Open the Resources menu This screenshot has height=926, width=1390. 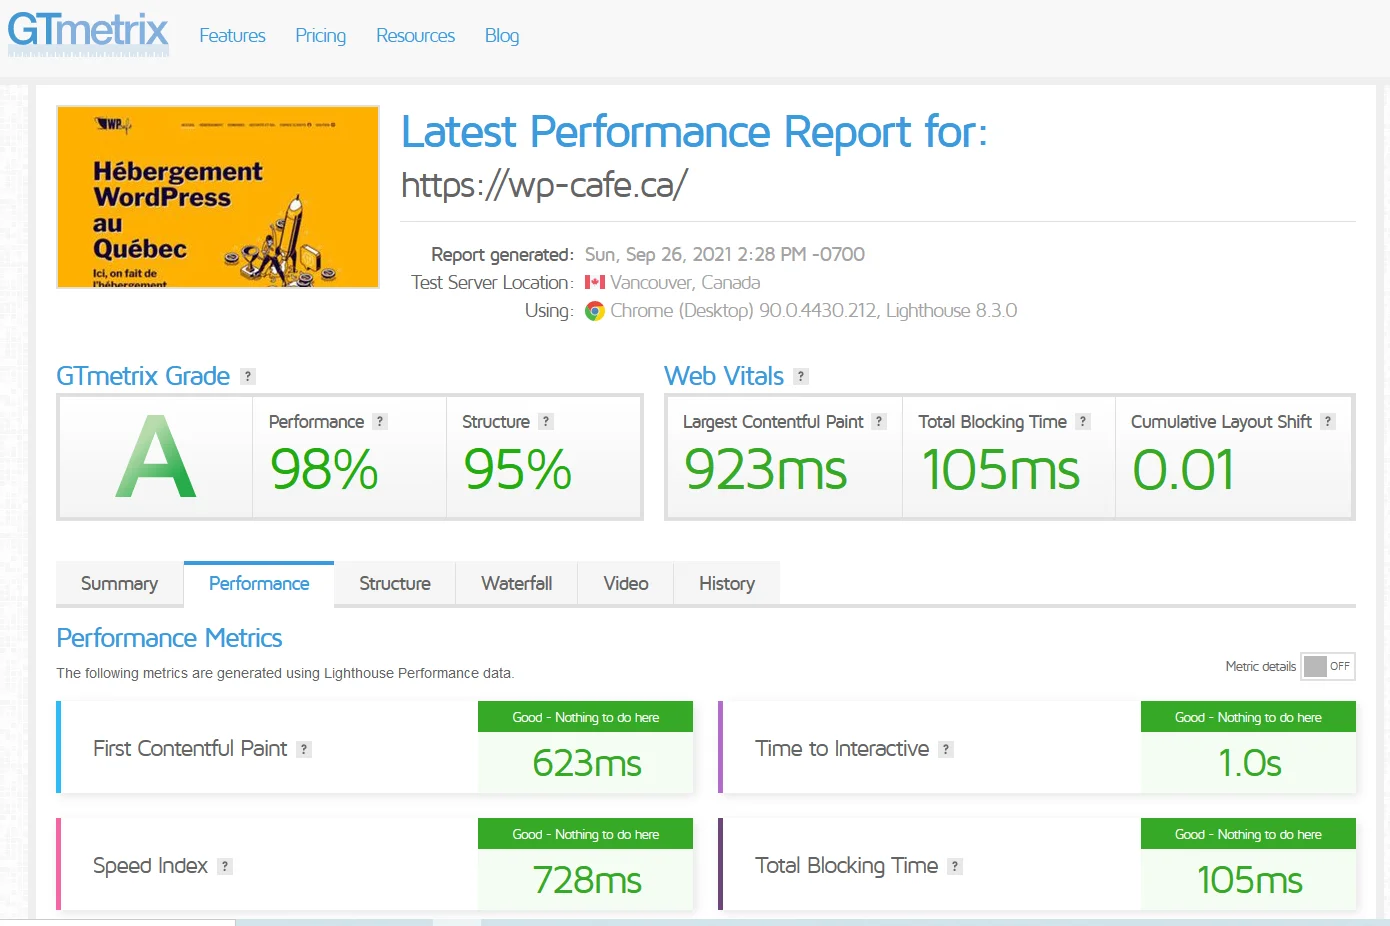415,36
